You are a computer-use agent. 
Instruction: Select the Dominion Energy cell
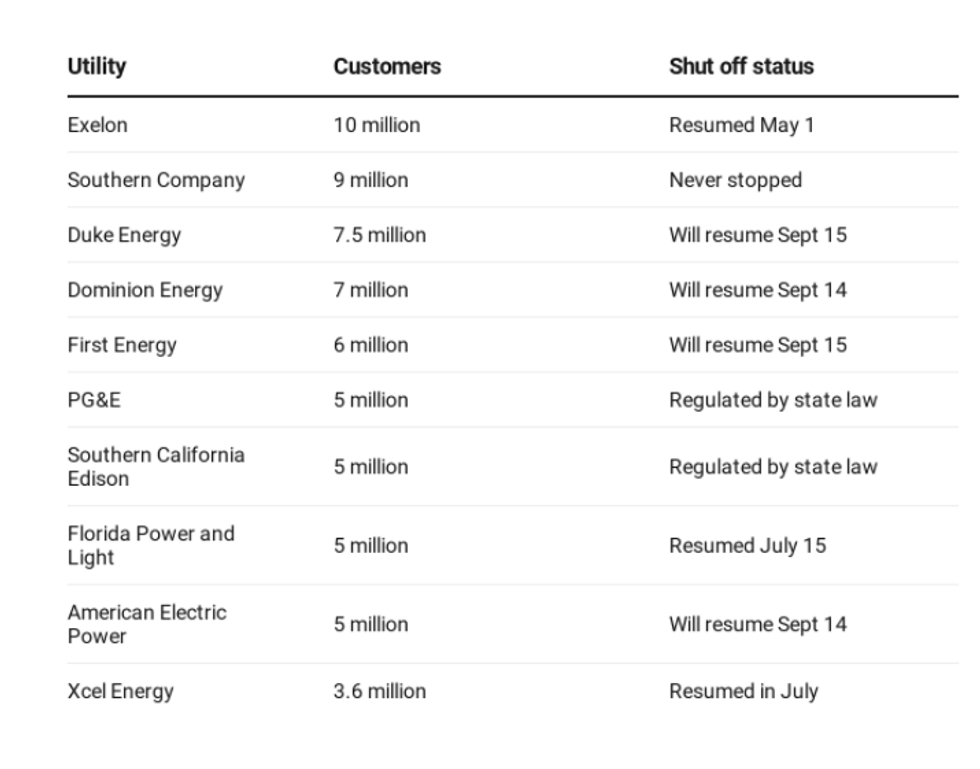click(x=145, y=291)
